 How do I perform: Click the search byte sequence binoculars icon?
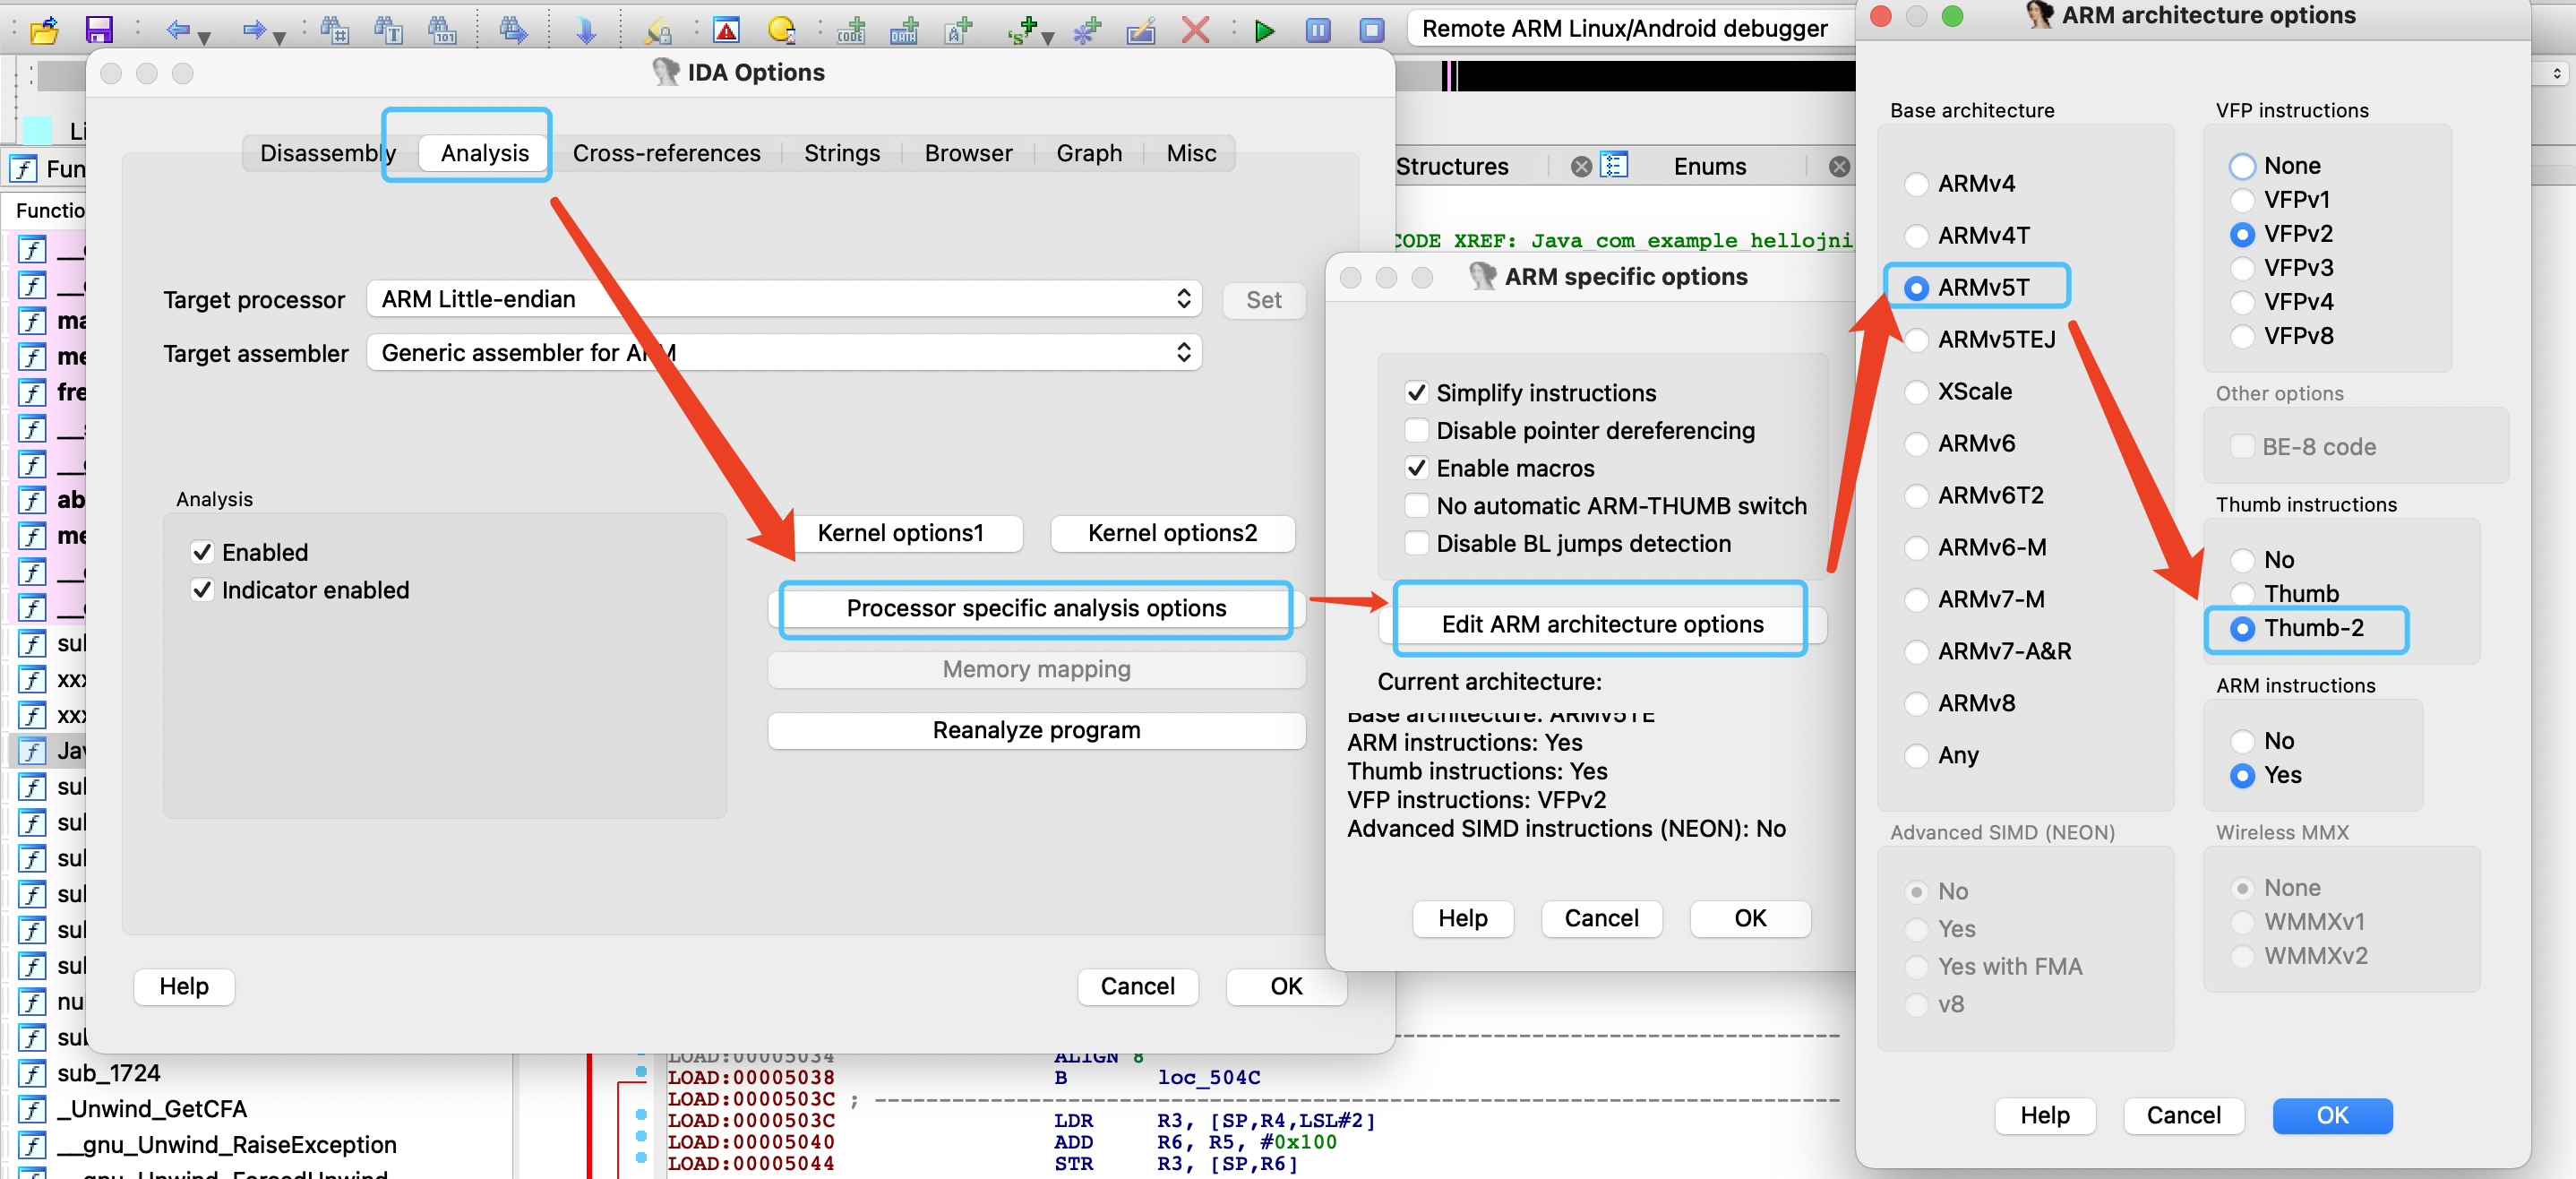tap(442, 30)
